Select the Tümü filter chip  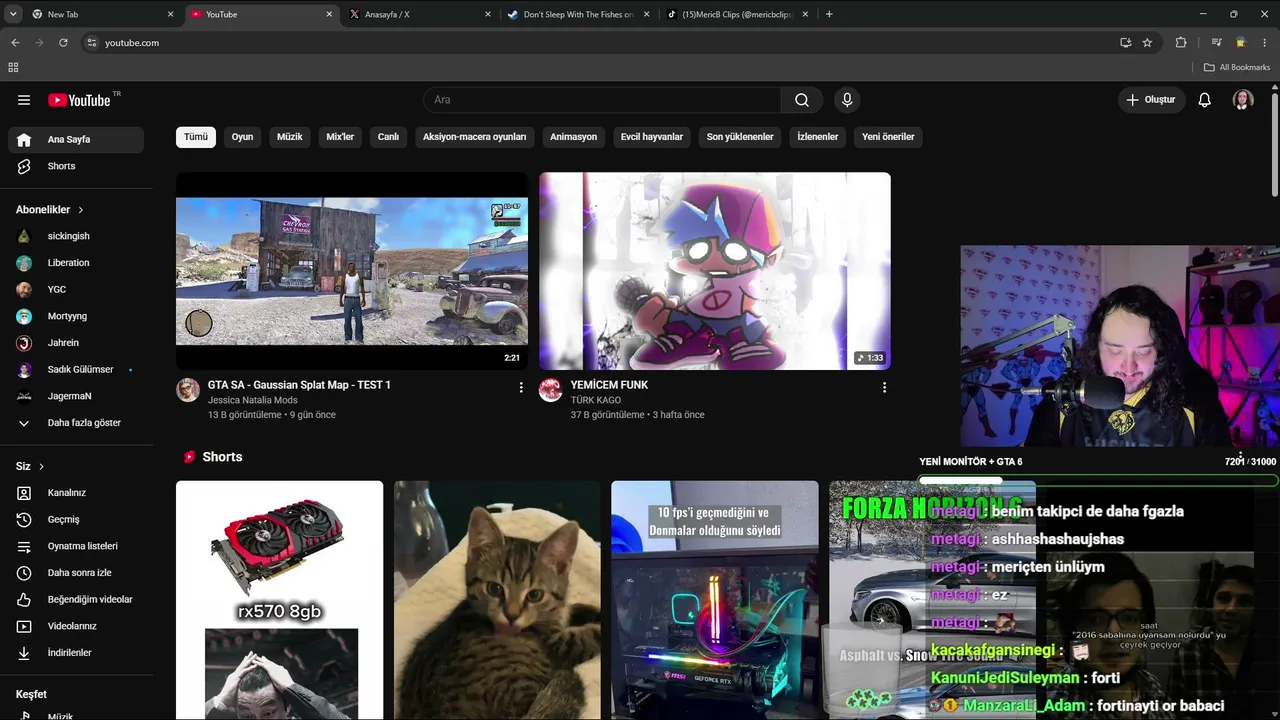click(196, 137)
